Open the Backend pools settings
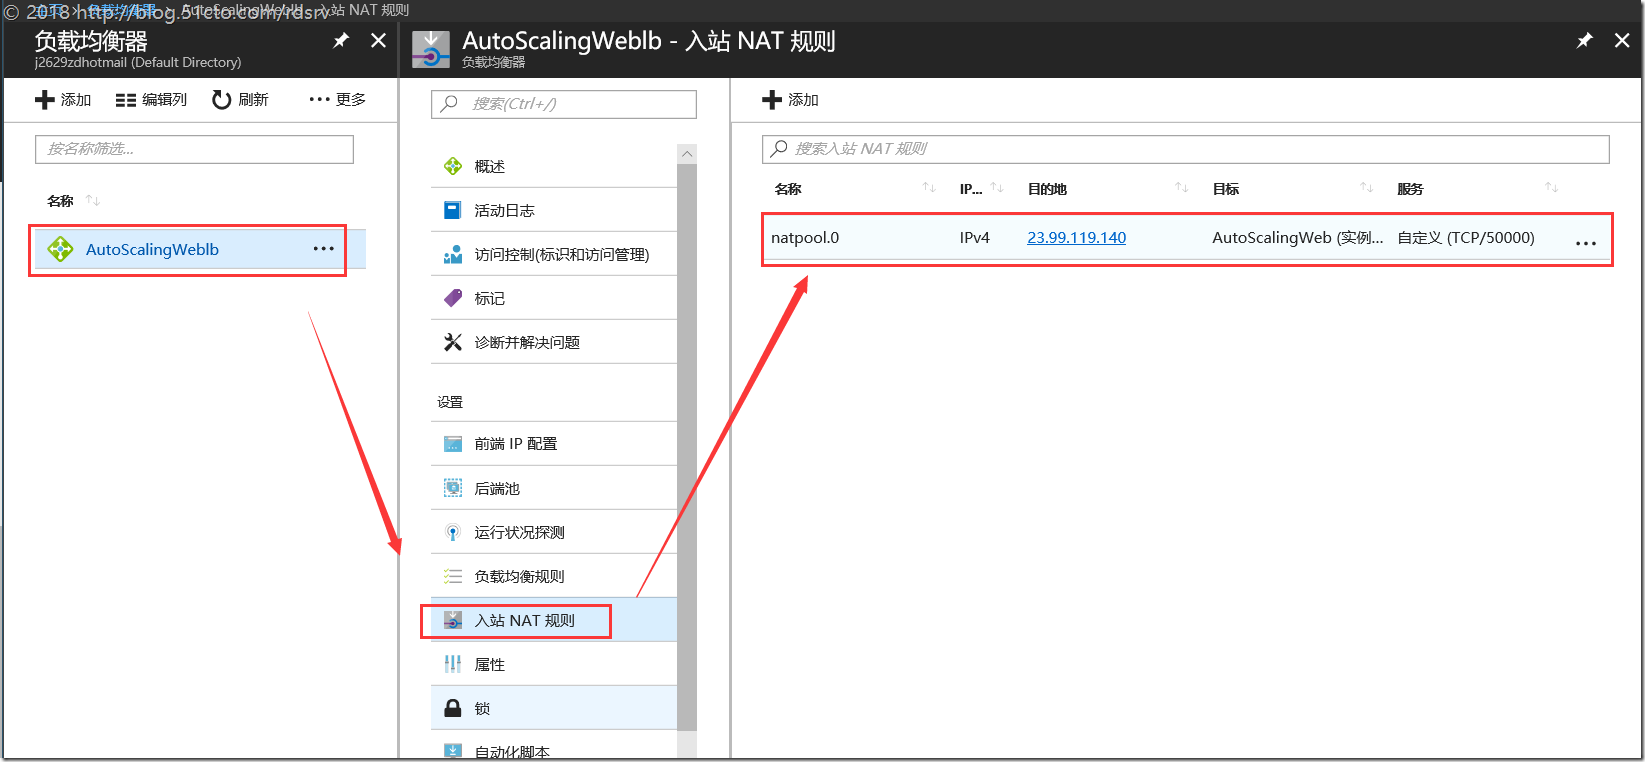1645x762 pixels. [554, 488]
